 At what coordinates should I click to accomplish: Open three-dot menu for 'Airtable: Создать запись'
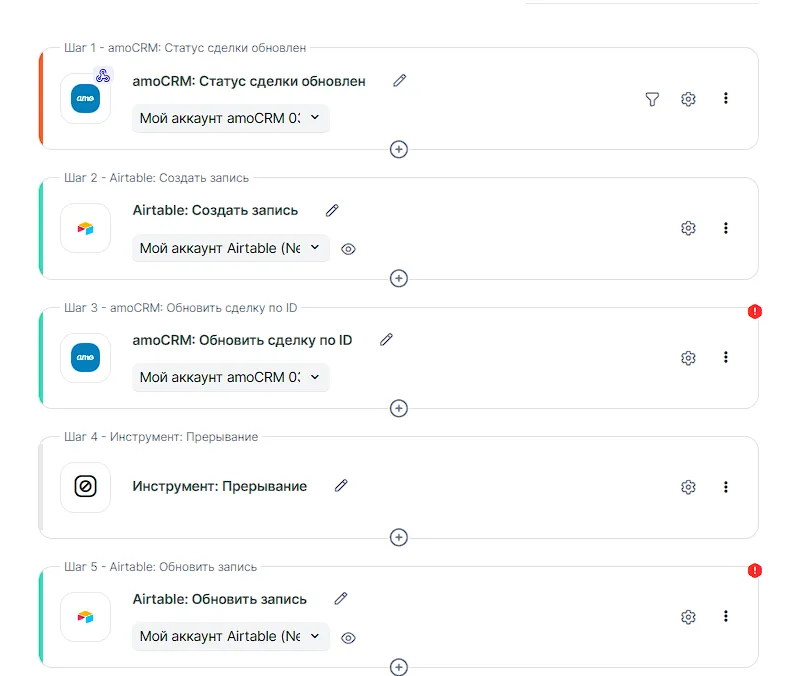tap(726, 228)
